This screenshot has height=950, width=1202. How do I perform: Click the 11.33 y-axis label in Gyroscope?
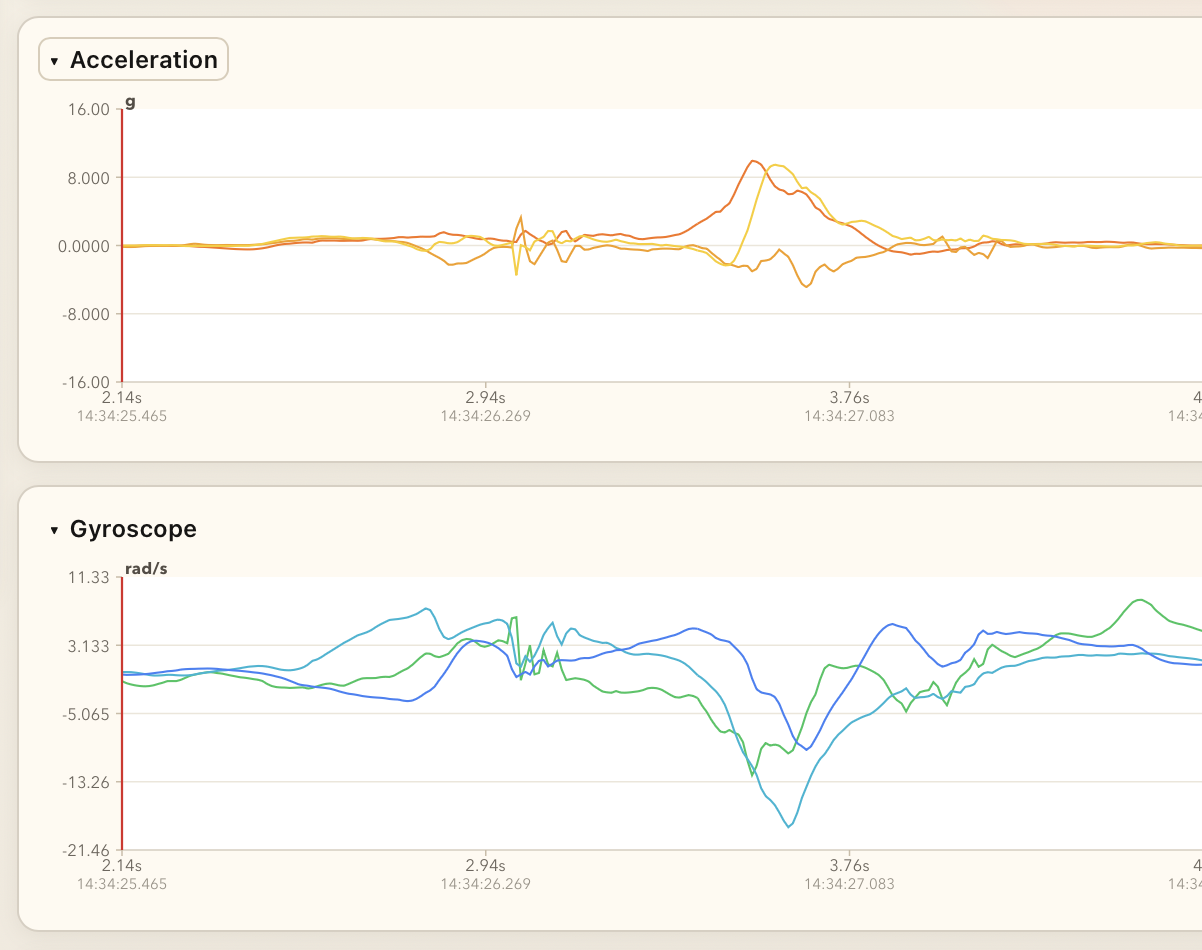[x=87, y=578]
